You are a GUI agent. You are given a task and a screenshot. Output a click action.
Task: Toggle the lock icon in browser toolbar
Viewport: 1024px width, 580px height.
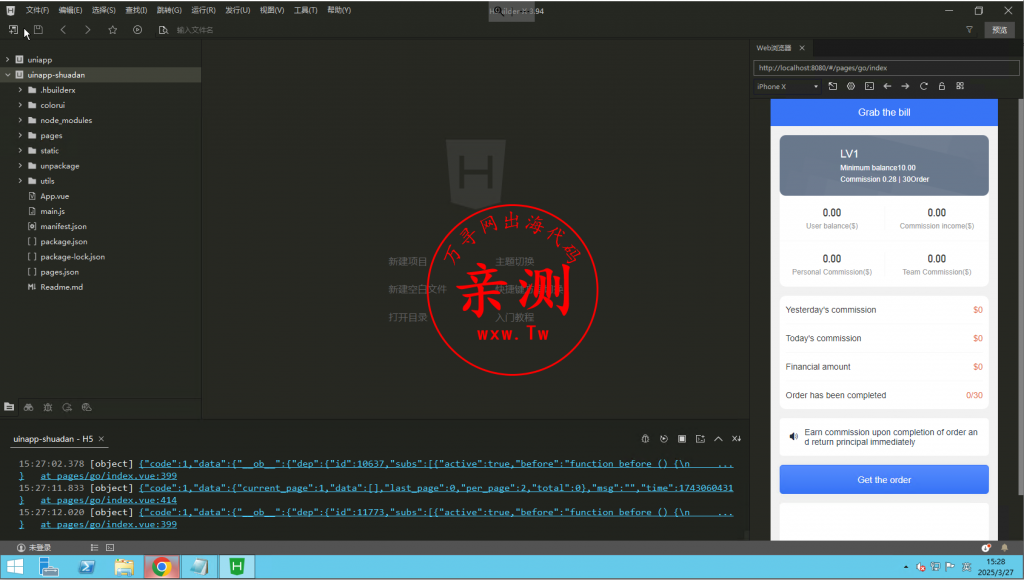point(942,86)
